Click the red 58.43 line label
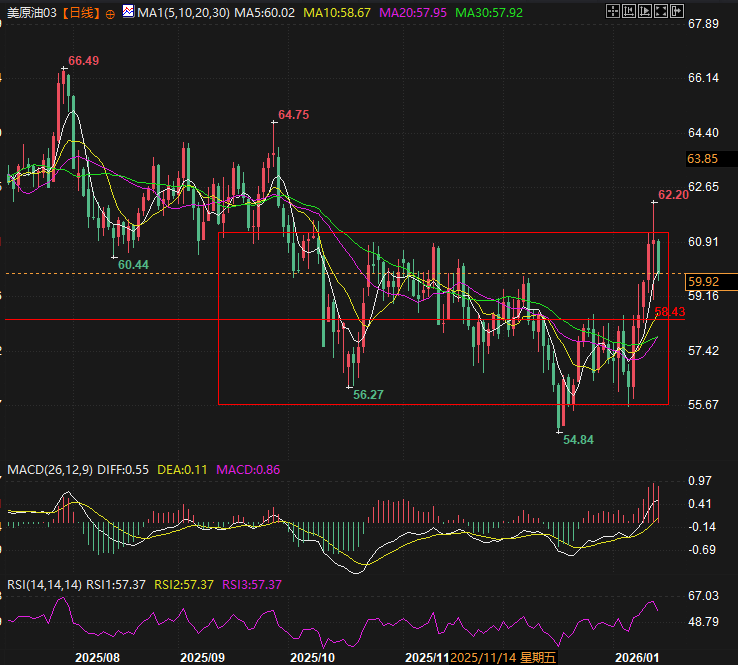 click(670, 312)
